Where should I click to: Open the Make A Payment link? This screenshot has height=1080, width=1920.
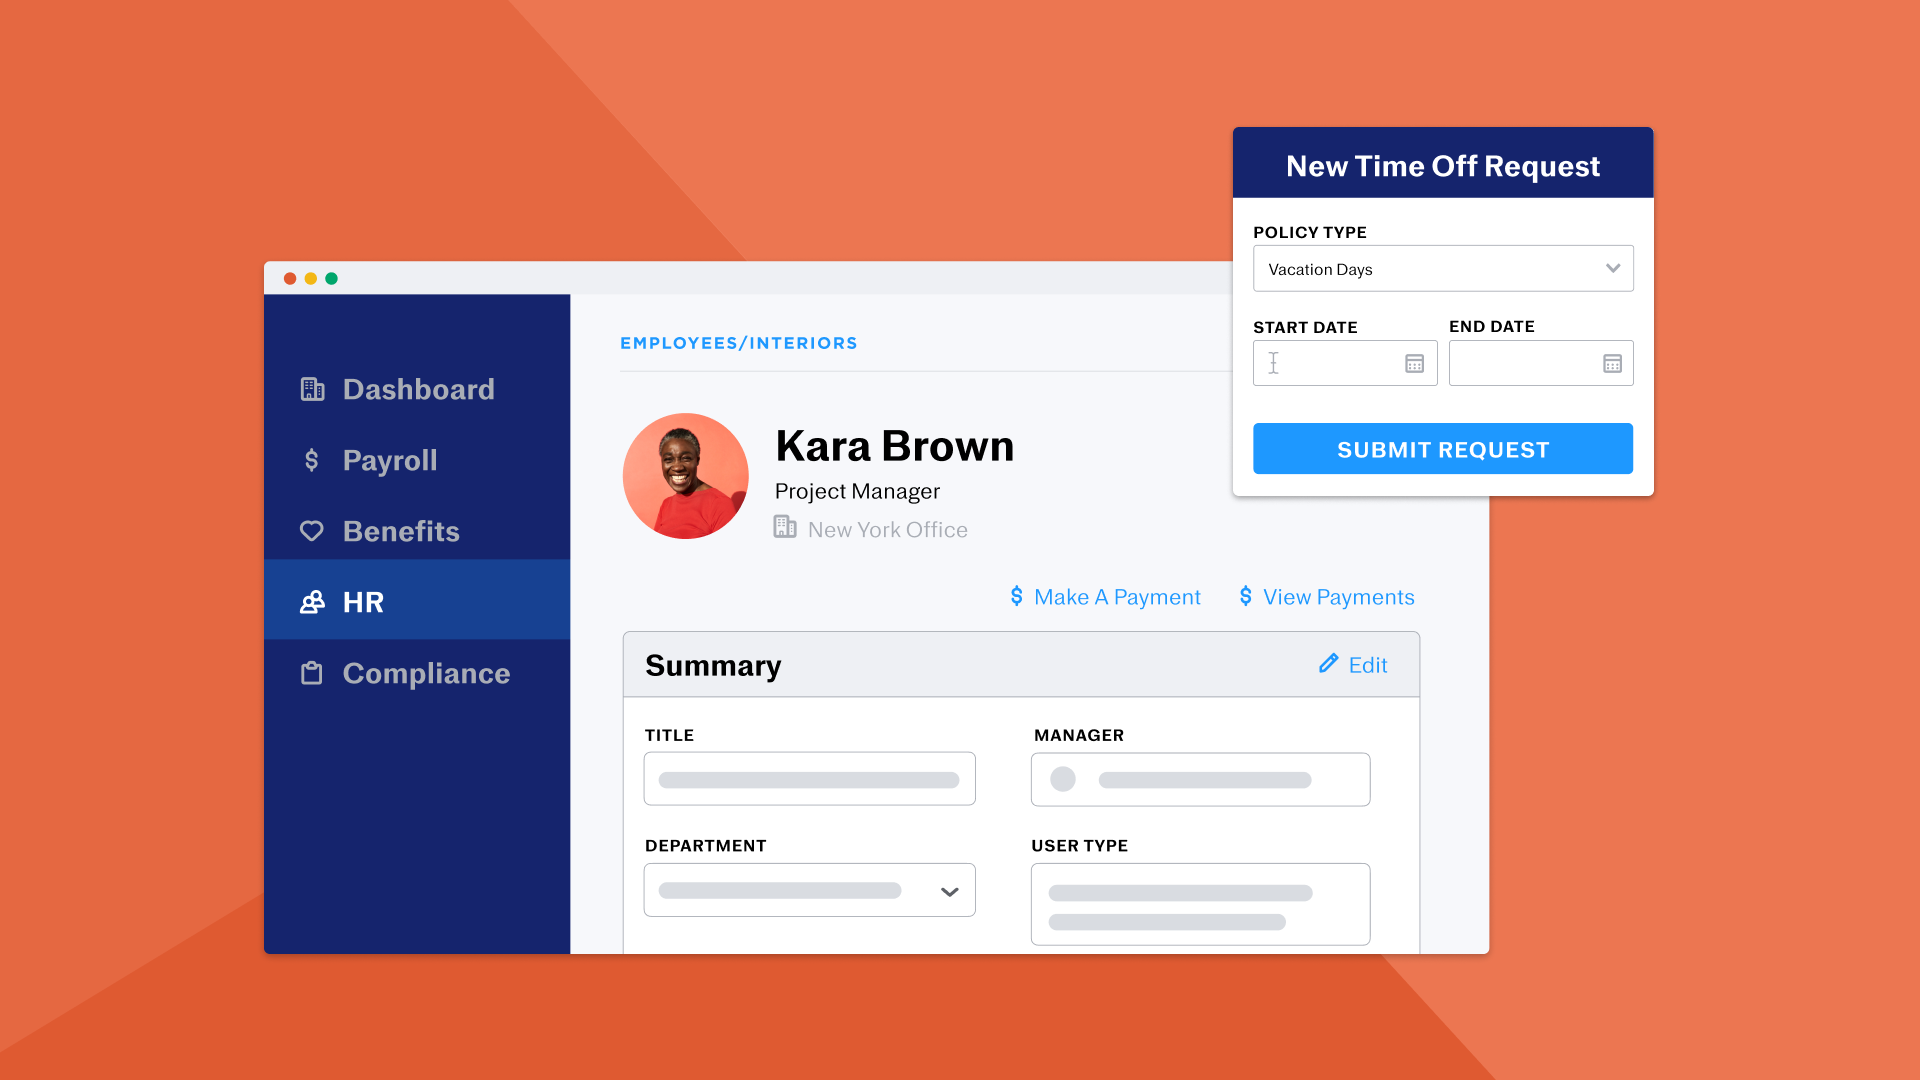point(1115,596)
